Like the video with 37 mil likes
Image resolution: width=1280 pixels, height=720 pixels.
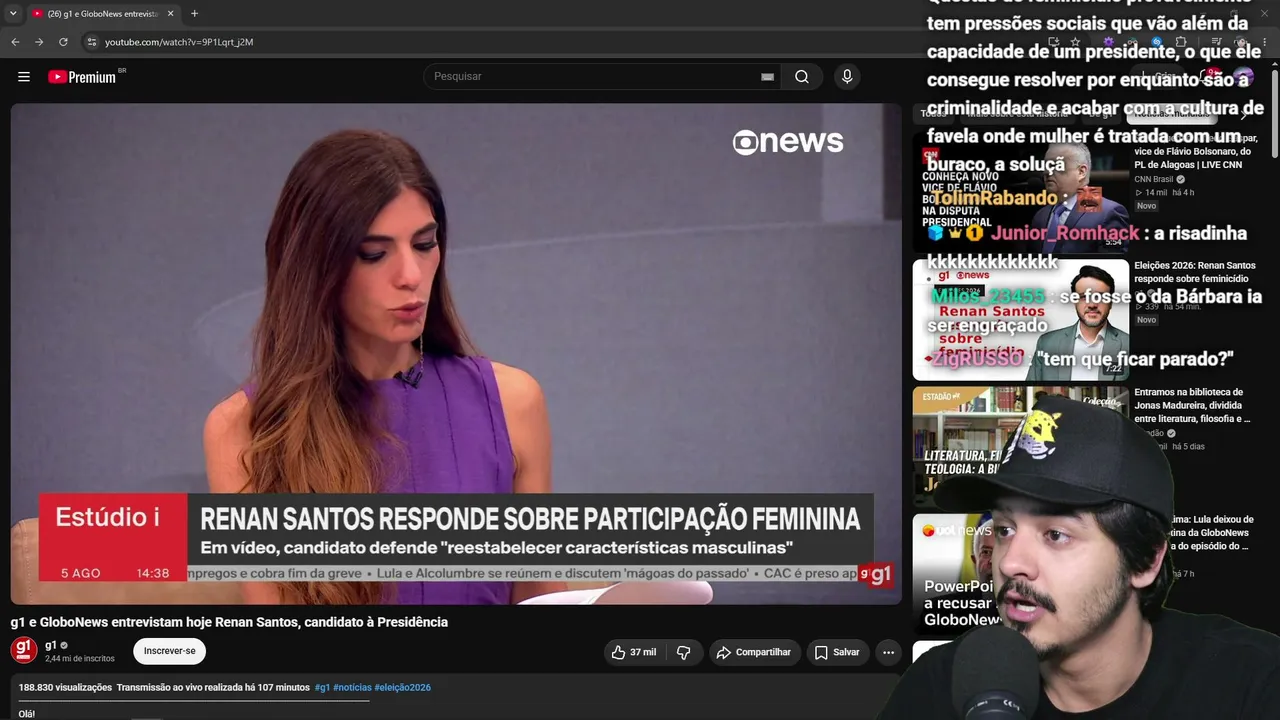point(634,652)
